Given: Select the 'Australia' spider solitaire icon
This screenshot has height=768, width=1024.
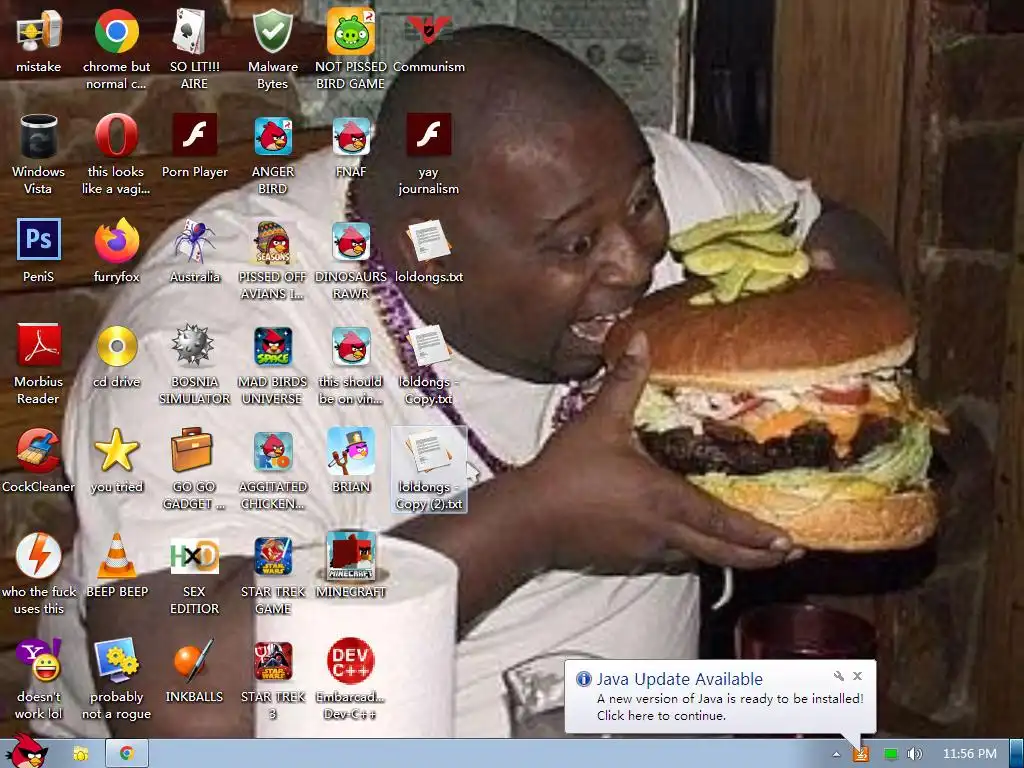Looking at the screenshot, I should pyautogui.click(x=194, y=240).
